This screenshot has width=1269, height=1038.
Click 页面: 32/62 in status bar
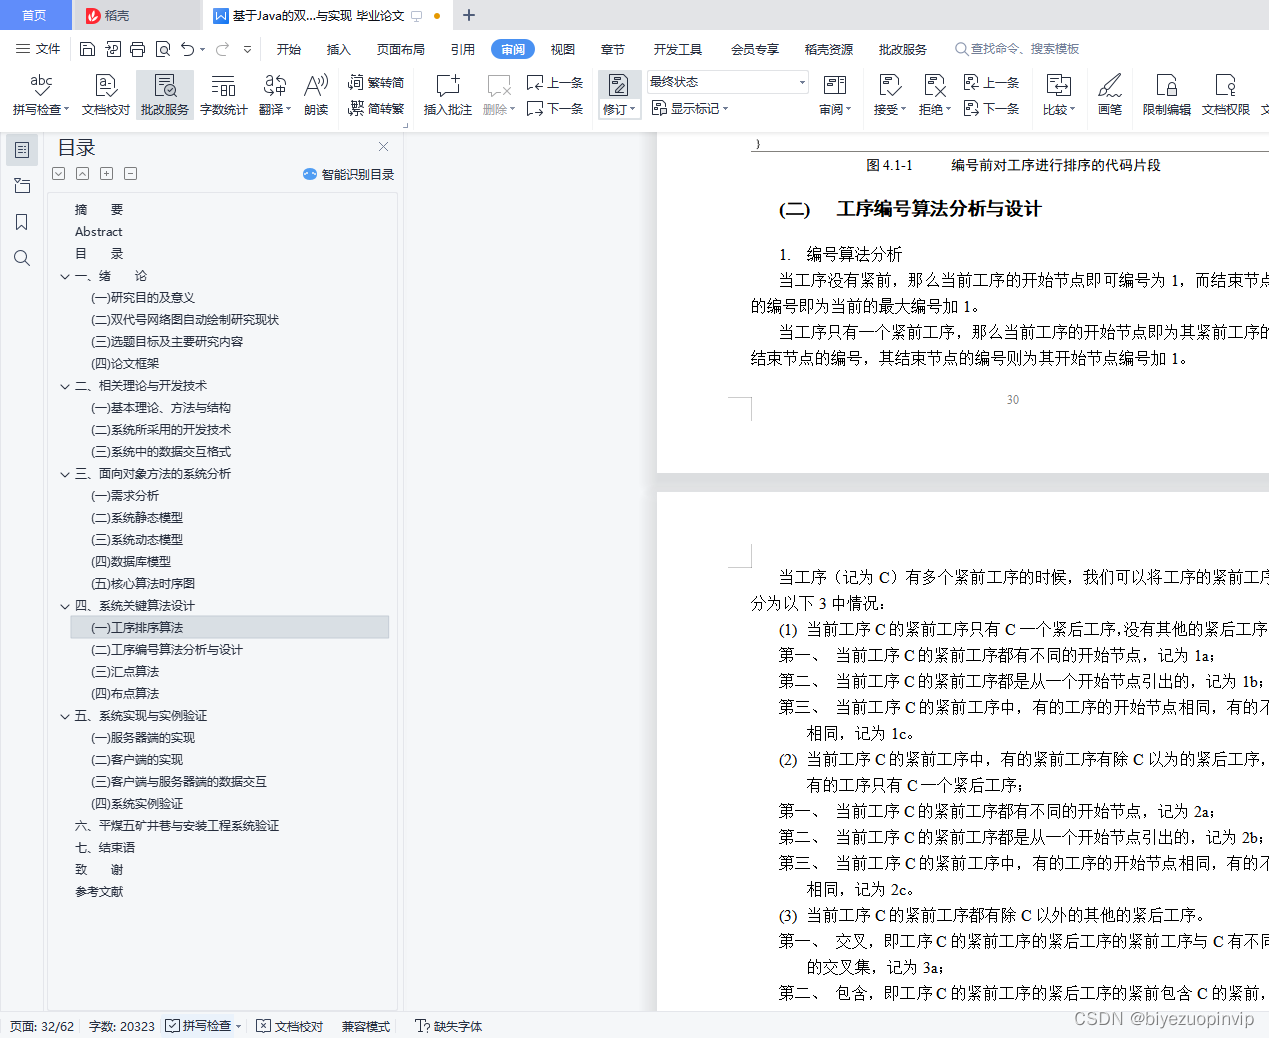pyautogui.click(x=42, y=1026)
